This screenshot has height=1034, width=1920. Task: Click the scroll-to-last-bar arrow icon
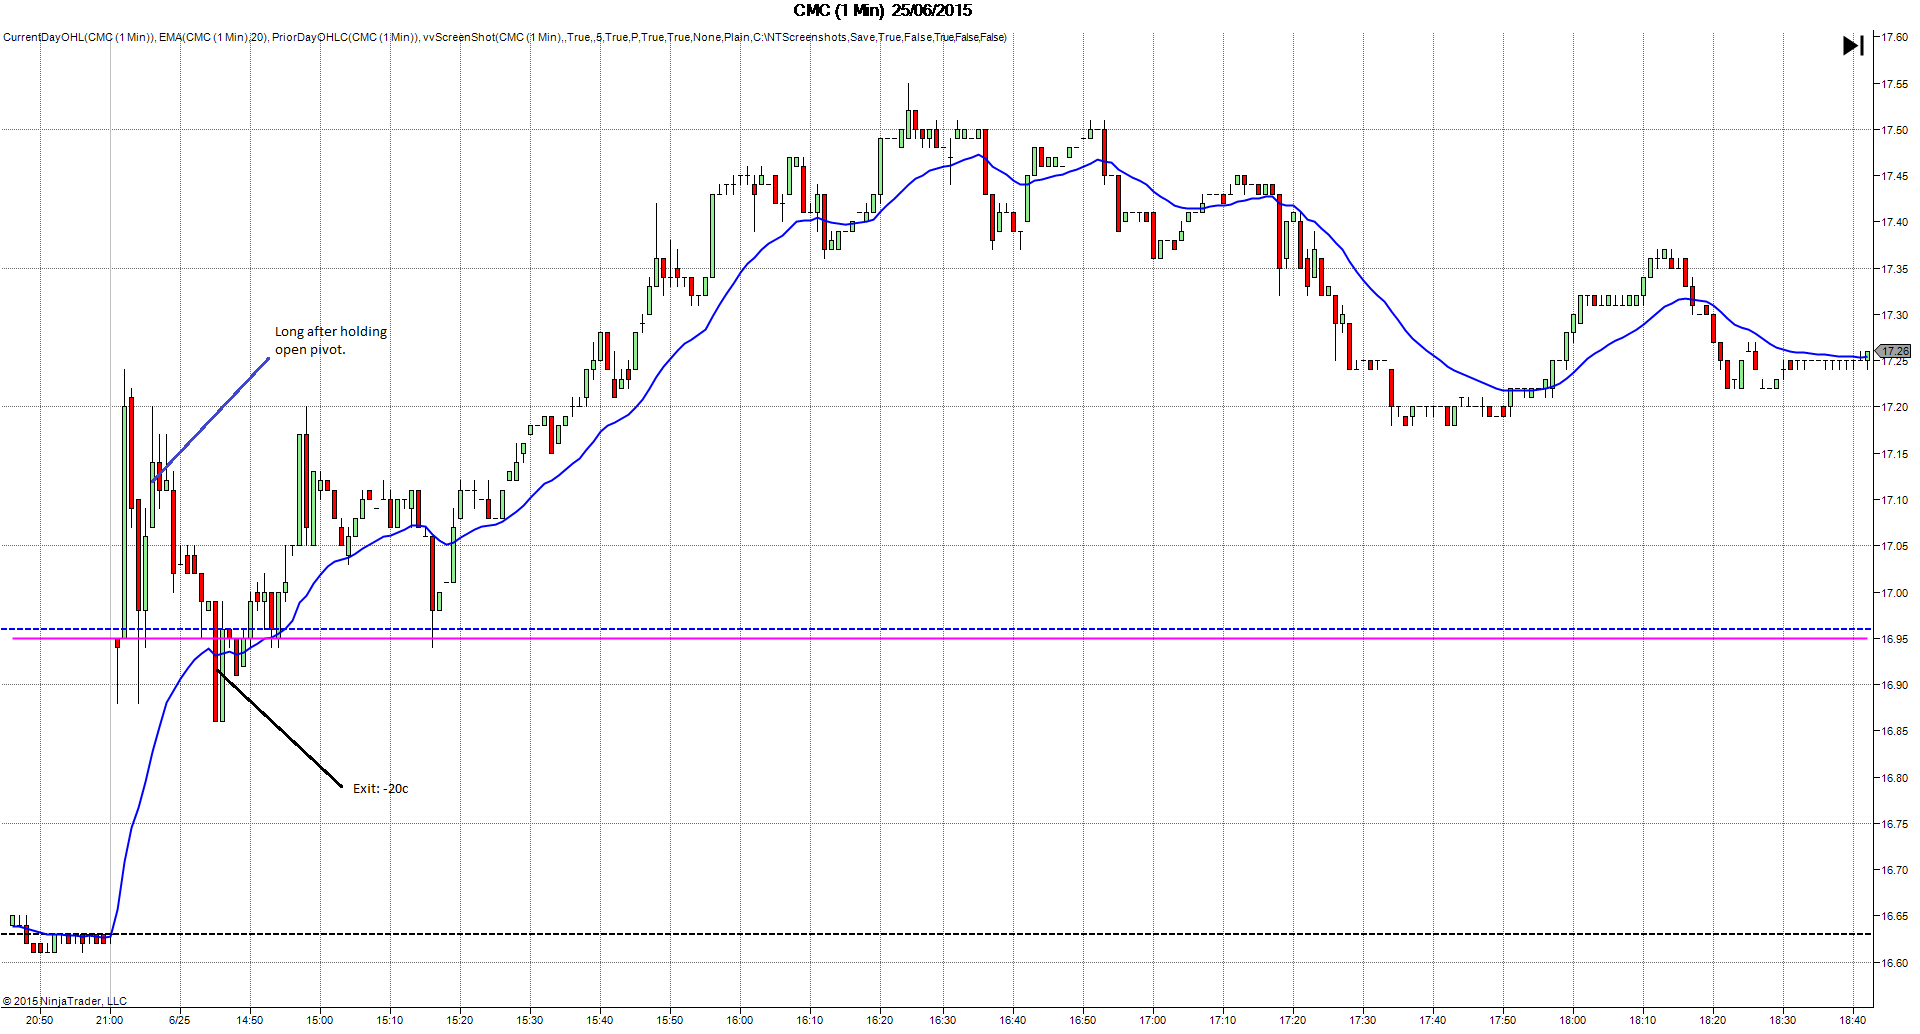(x=1853, y=46)
